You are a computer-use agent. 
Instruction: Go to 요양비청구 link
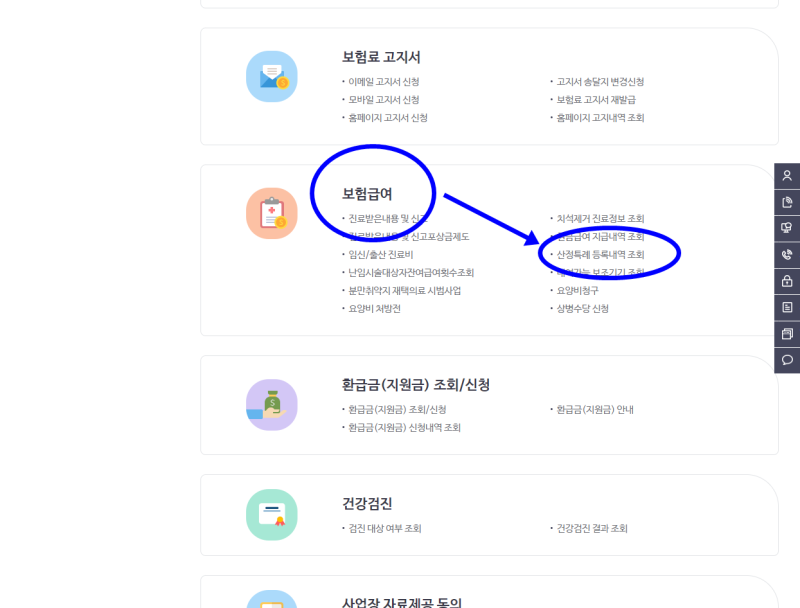577,291
